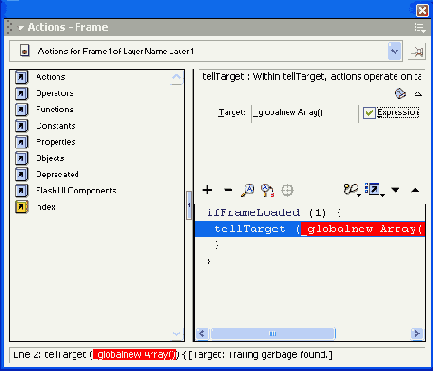Expand the Flash UI Components category
This screenshot has width=433, height=371.
click(x=66, y=191)
